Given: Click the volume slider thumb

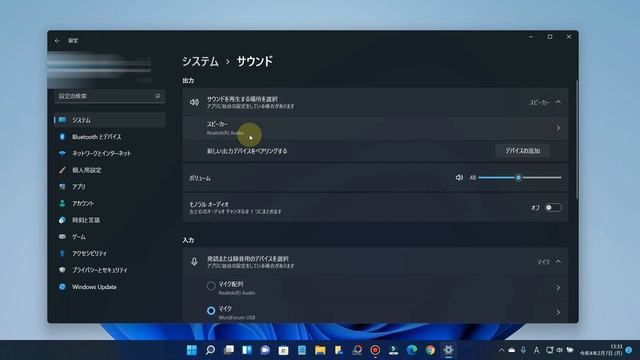Looking at the screenshot, I should [518, 178].
